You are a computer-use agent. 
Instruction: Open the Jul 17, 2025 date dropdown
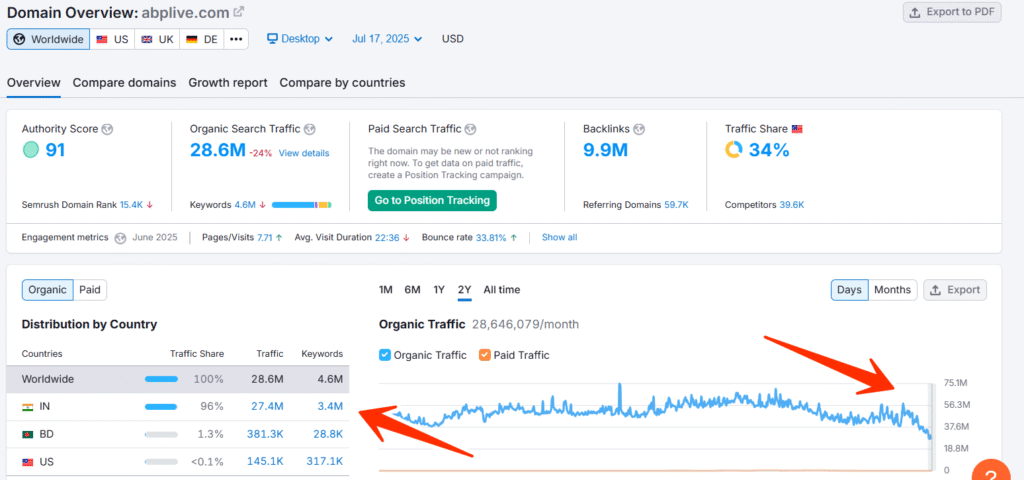(x=387, y=39)
